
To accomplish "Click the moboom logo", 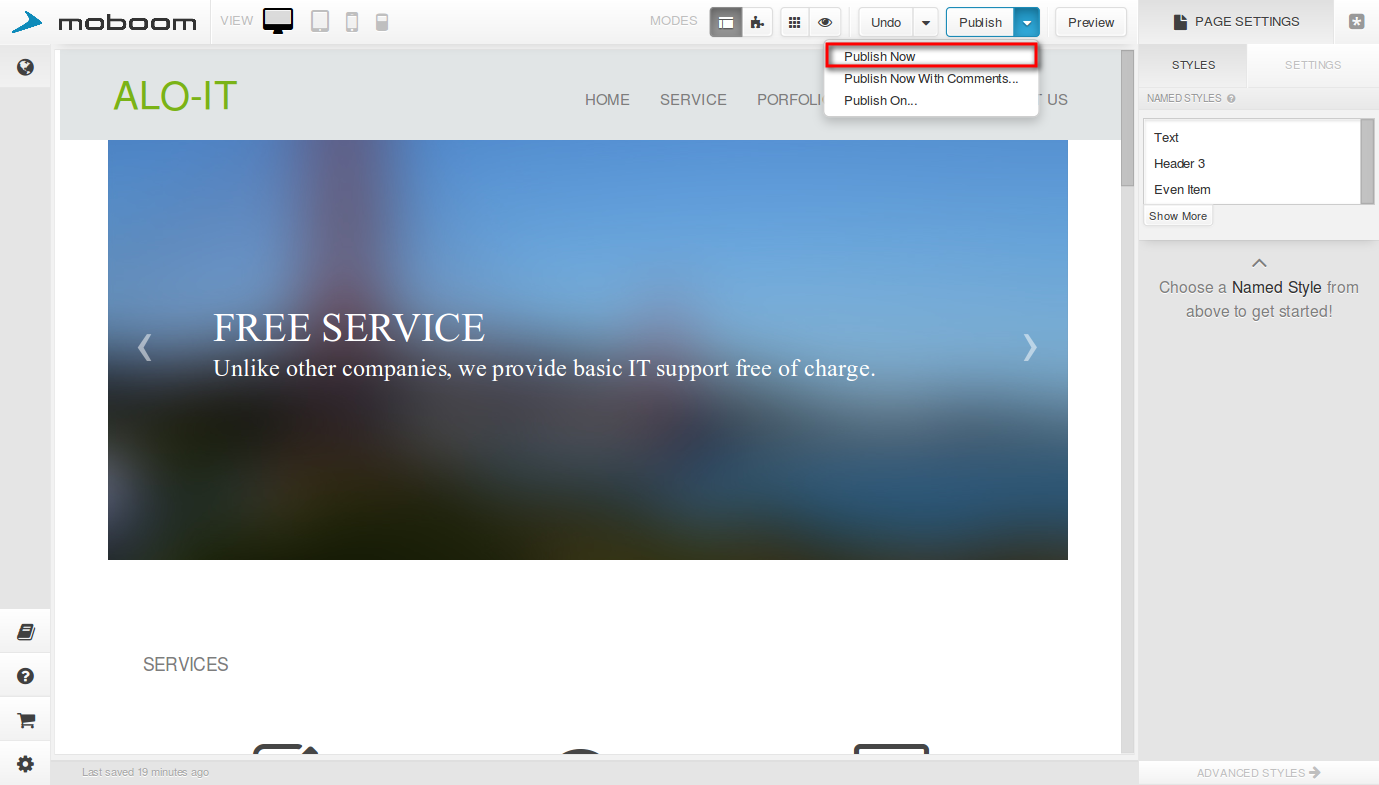I will [x=104, y=22].
